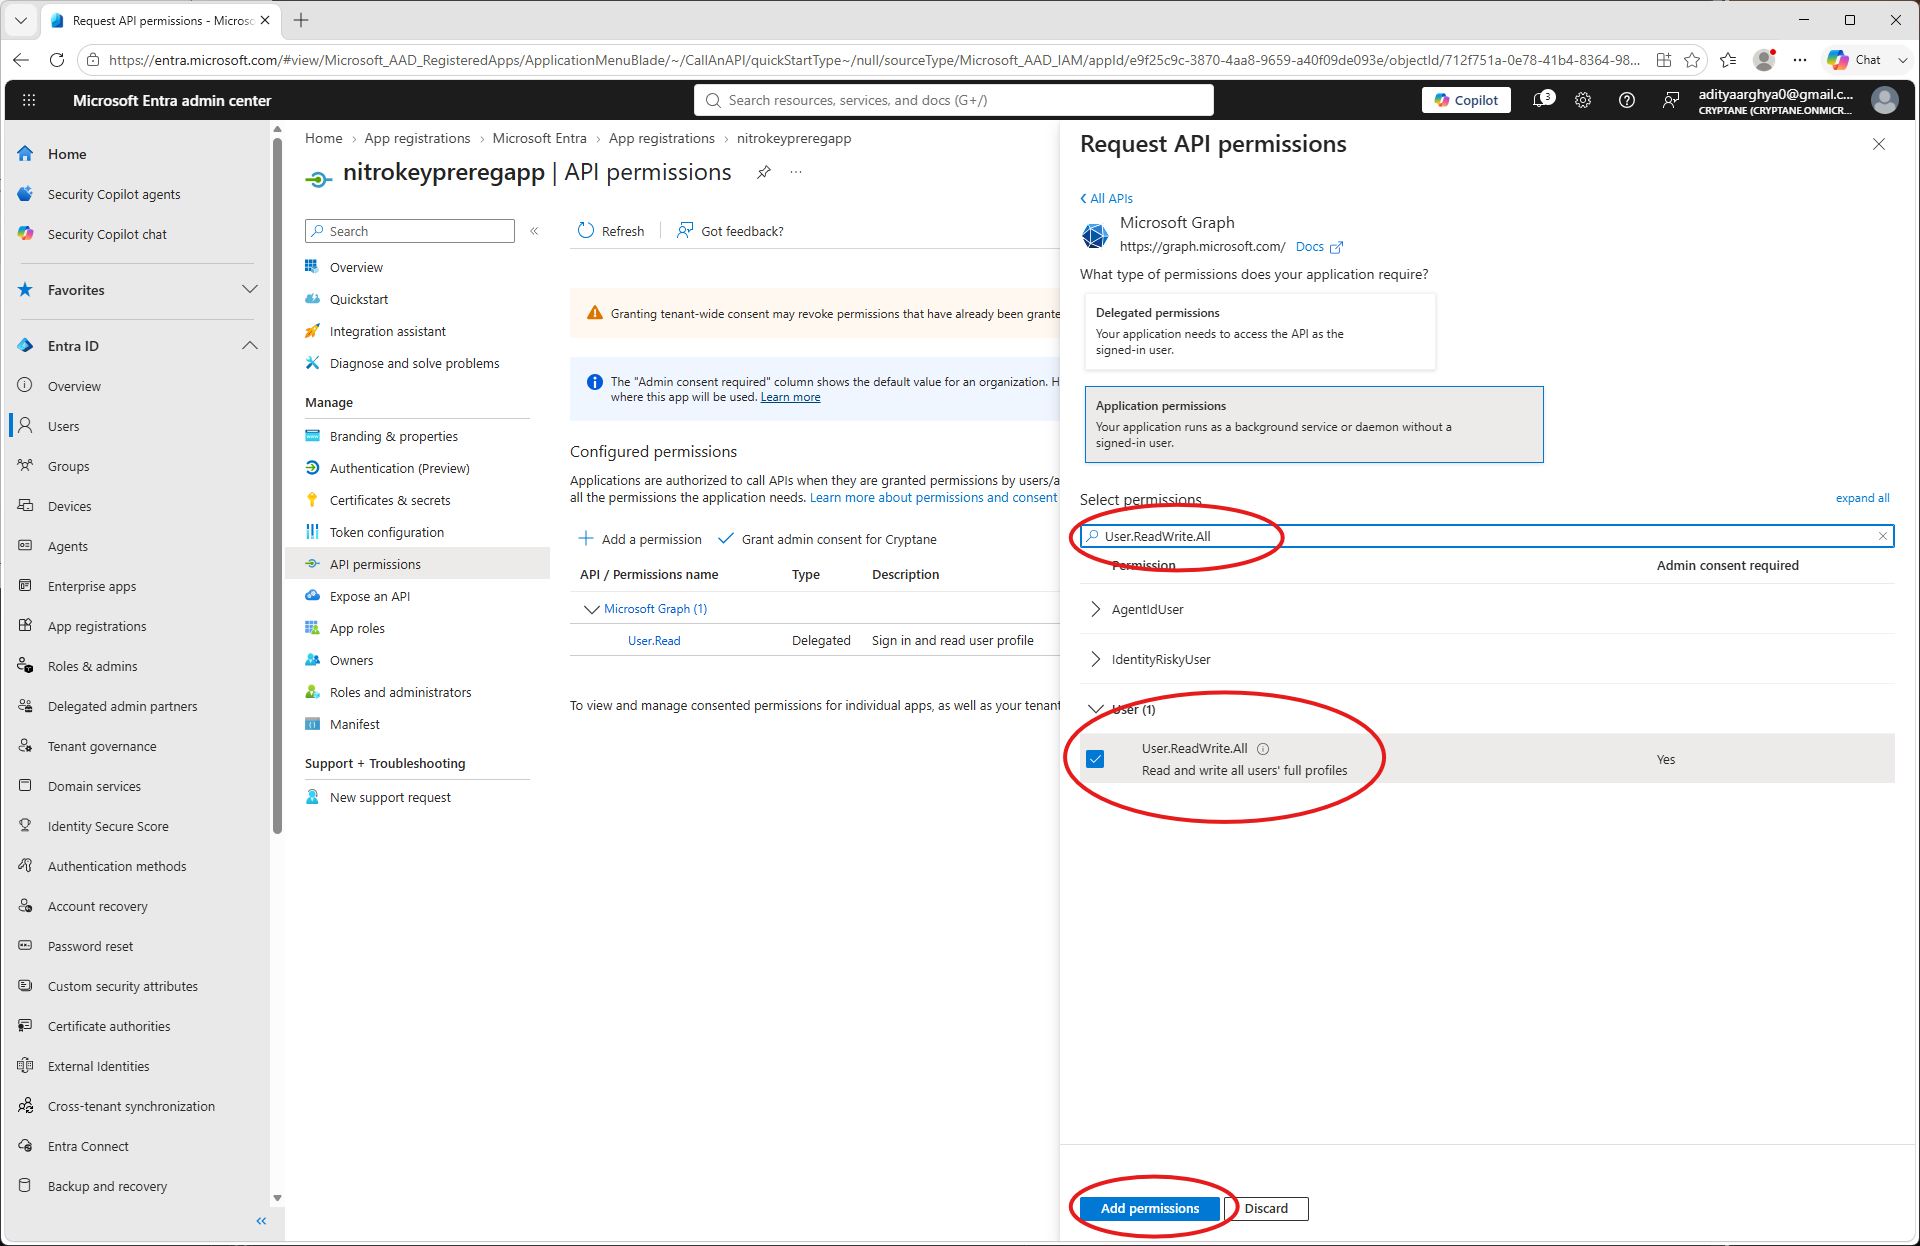
Task: Close the Request API permissions panel
Action: pyautogui.click(x=1879, y=144)
